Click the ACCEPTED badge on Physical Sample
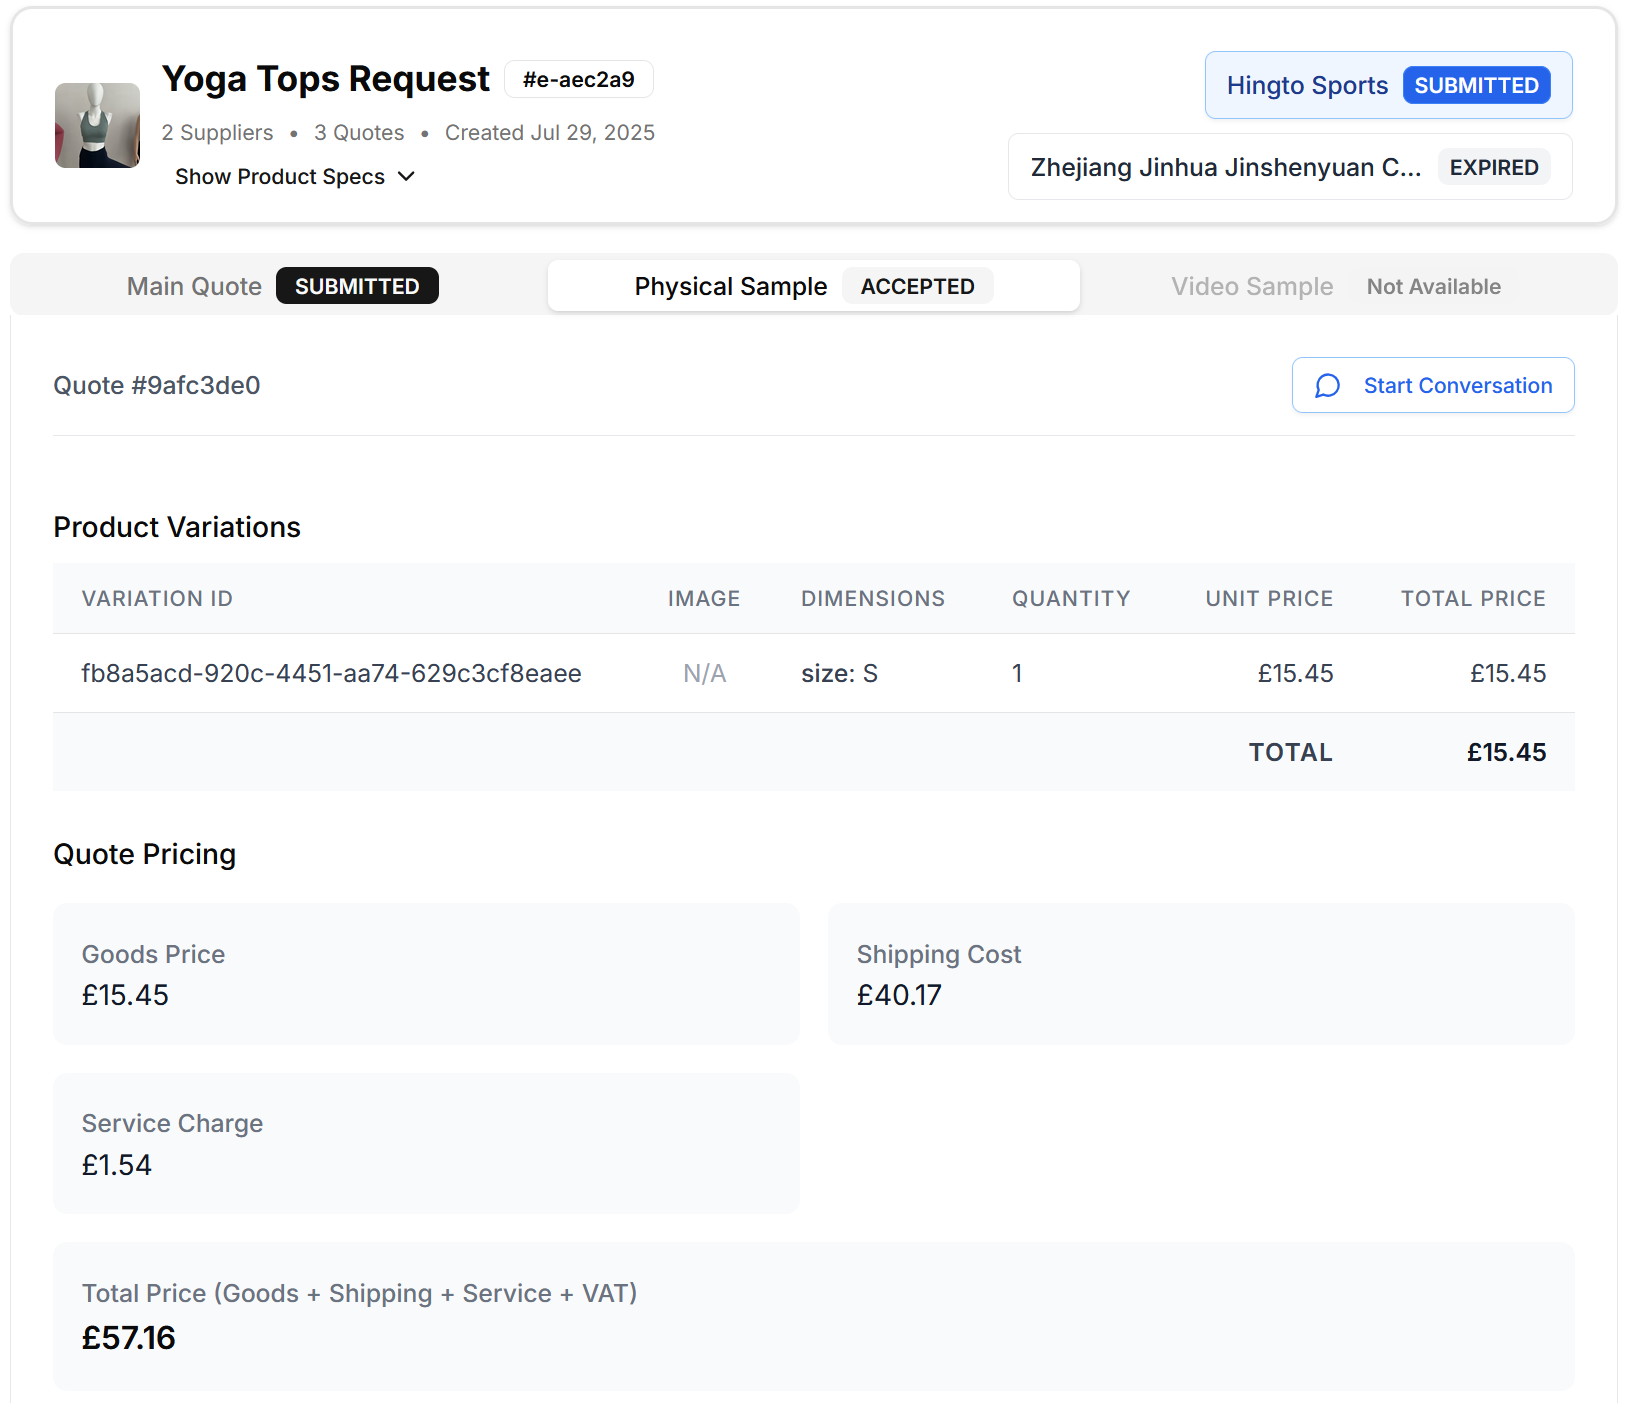The width and height of the screenshot is (1631, 1403). (917, 286)
